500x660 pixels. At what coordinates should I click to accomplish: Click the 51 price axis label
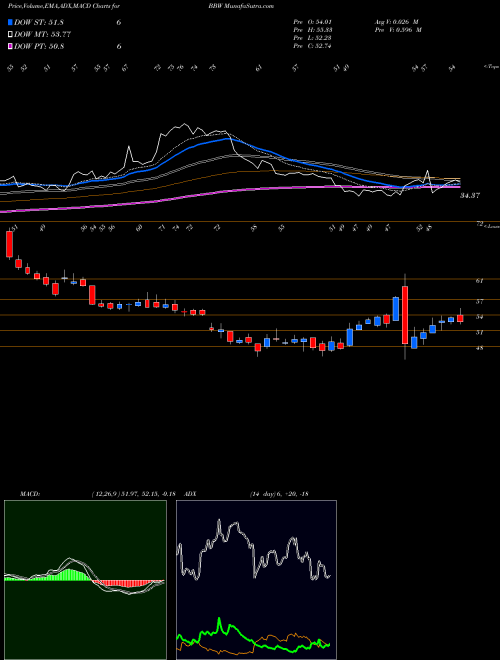(x=479, y=332)
